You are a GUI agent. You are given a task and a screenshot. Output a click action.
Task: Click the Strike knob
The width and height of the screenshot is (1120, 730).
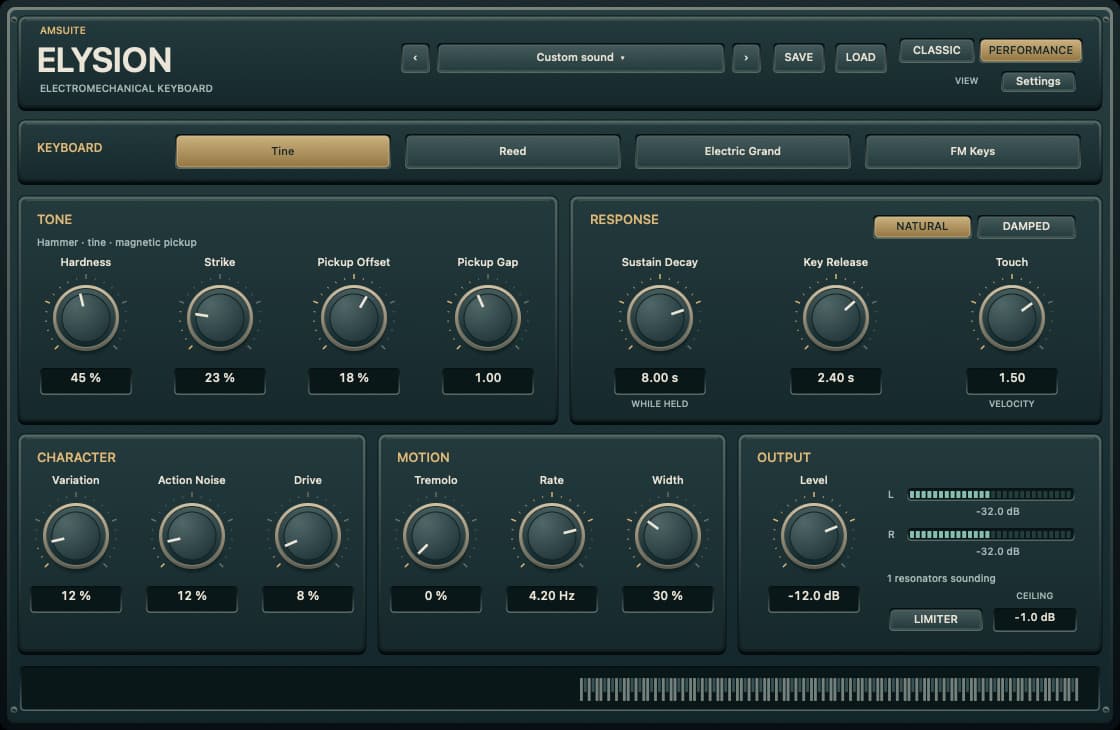(x=220, y=318)
